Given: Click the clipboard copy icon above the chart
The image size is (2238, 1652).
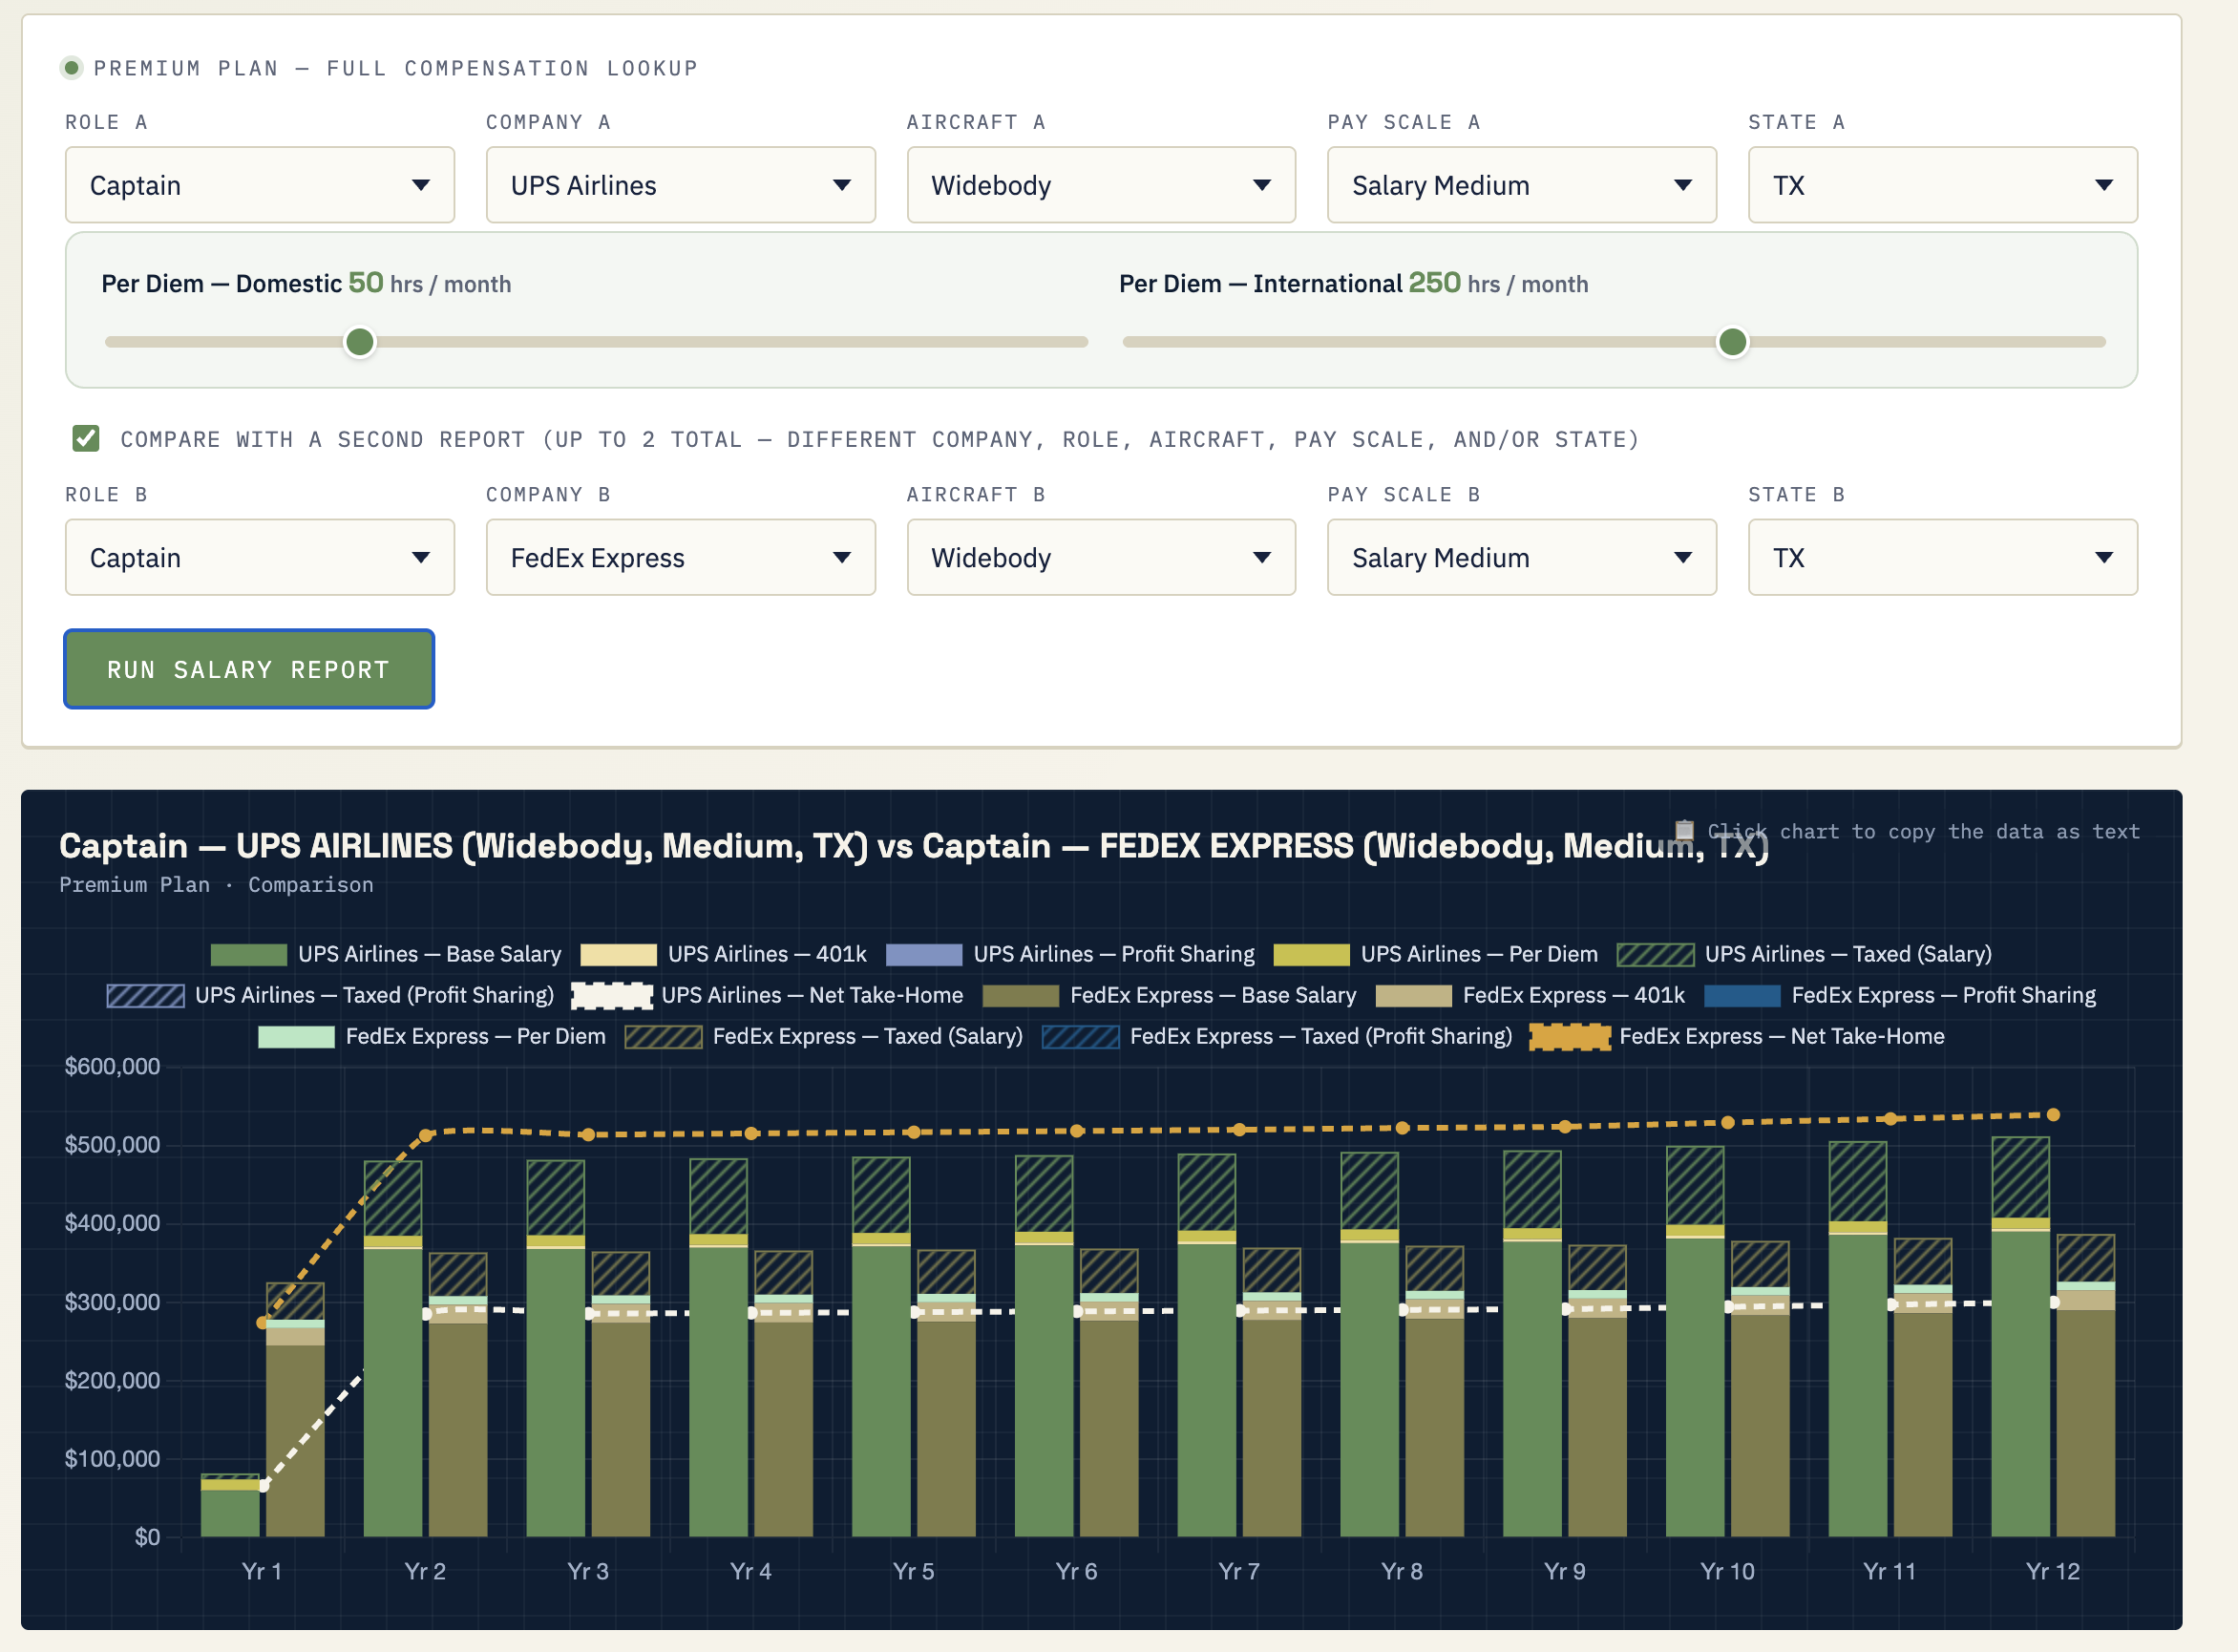Looking at the screenshot, I should coord(1684,830).
